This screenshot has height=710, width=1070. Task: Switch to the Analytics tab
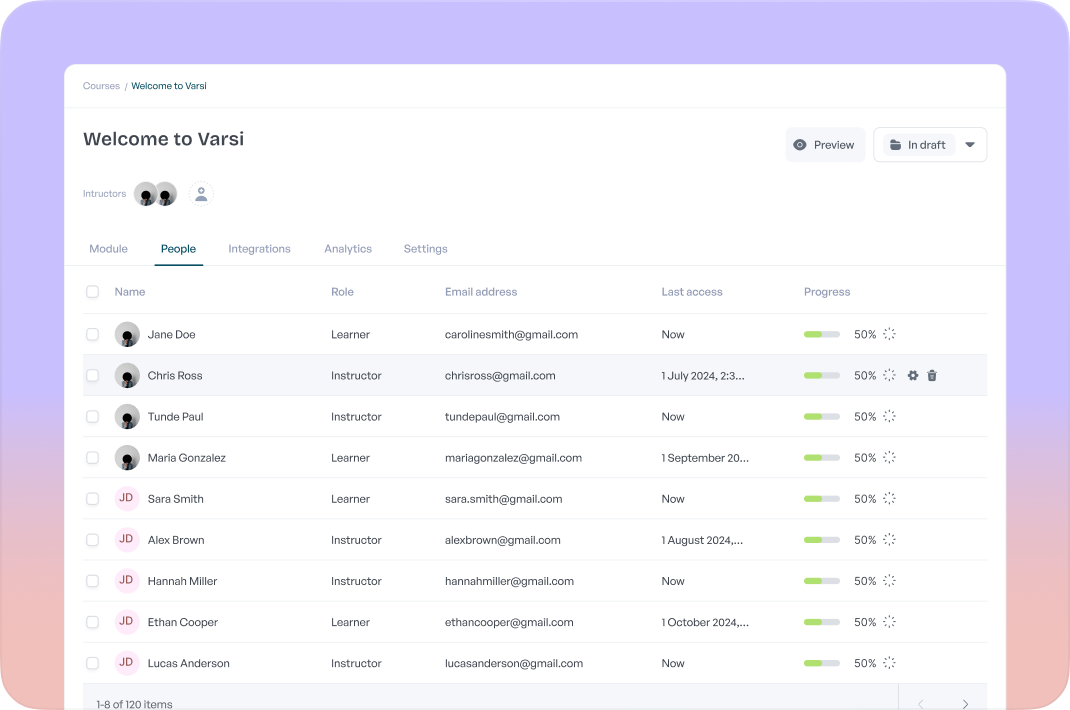(x=348, y=249)
